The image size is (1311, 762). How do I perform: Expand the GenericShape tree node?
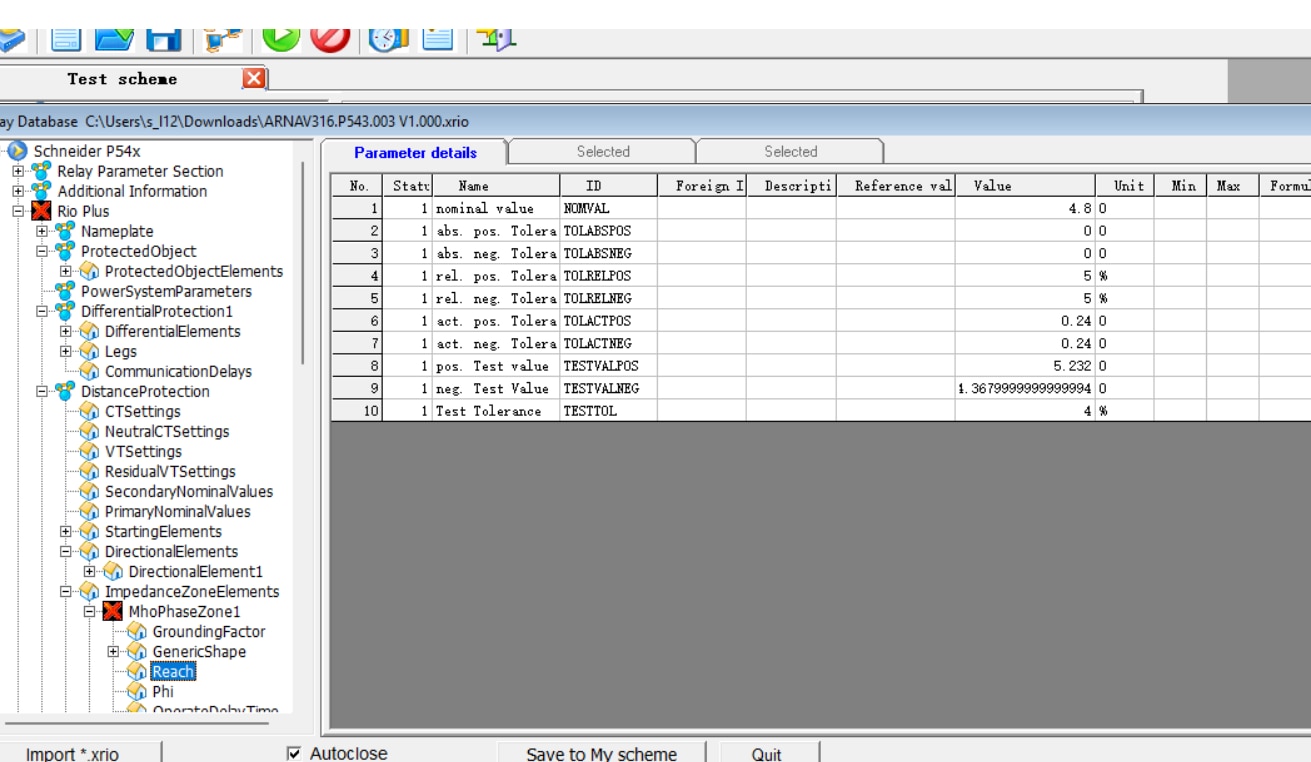point(113,651)
